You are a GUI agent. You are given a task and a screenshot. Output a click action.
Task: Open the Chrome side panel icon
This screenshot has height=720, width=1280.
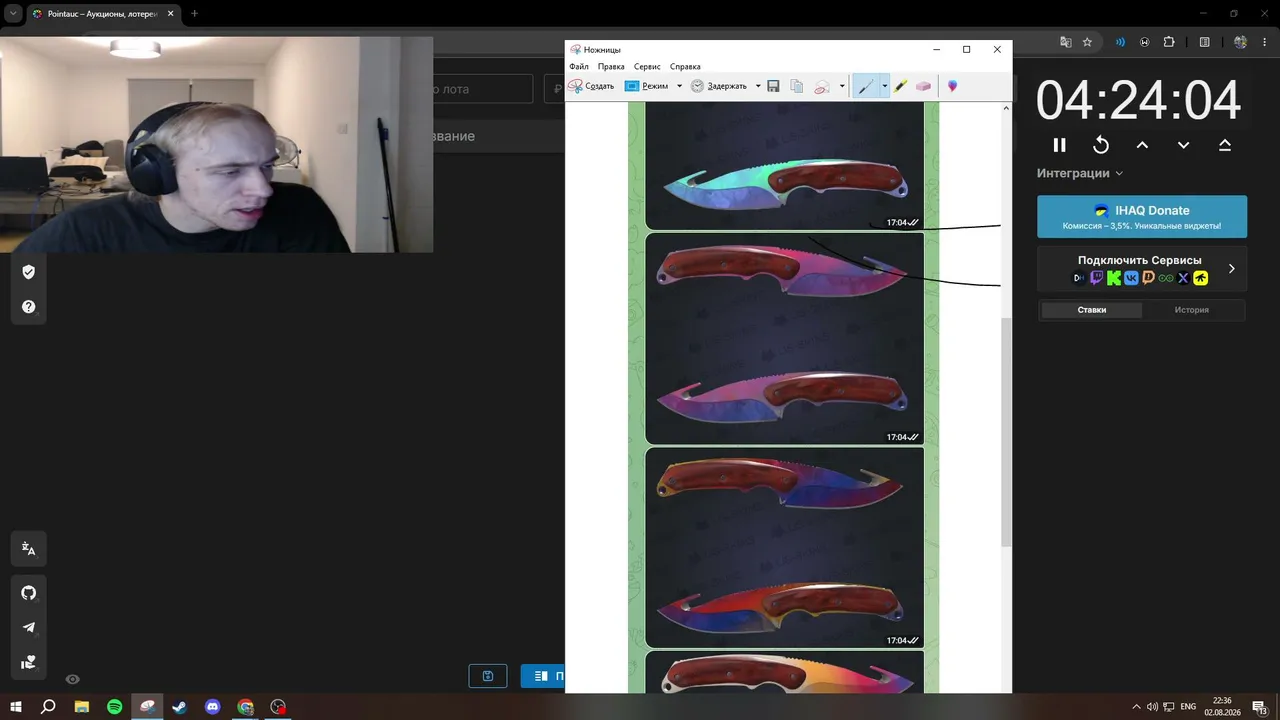click(1205, 42)
